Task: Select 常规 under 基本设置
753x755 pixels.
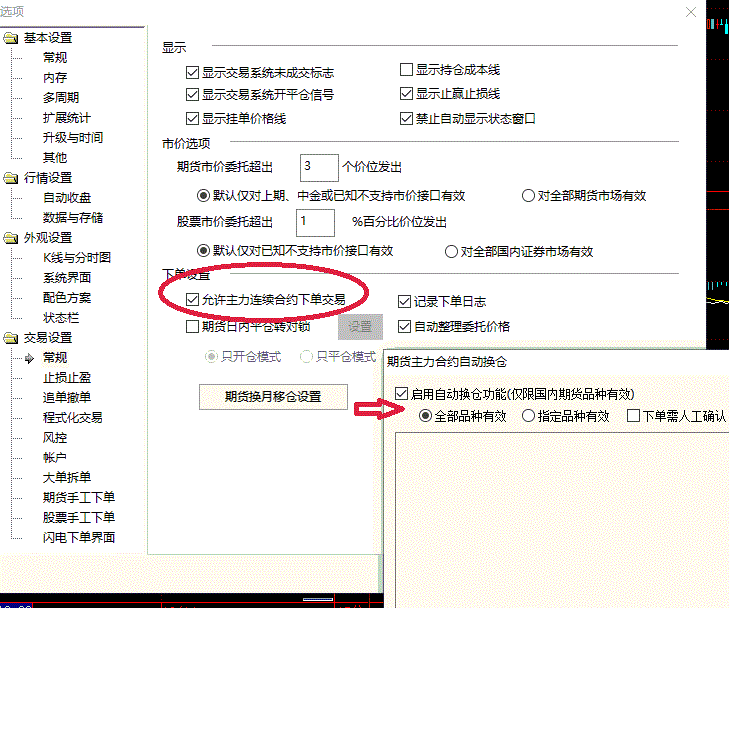Action: coord(55,58)
